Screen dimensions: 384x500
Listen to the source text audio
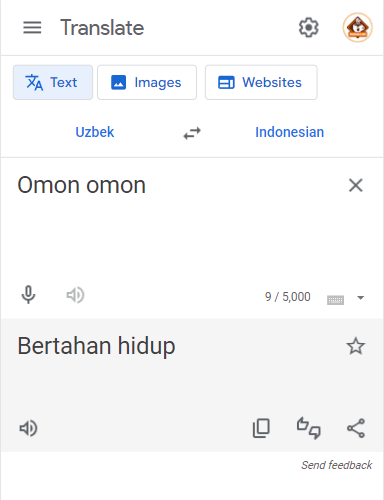tap(75, 295)
